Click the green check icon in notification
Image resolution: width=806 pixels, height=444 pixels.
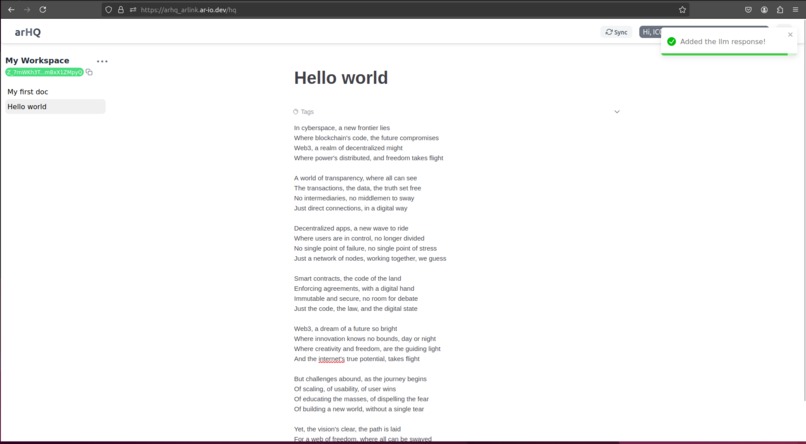pos(671,42)
